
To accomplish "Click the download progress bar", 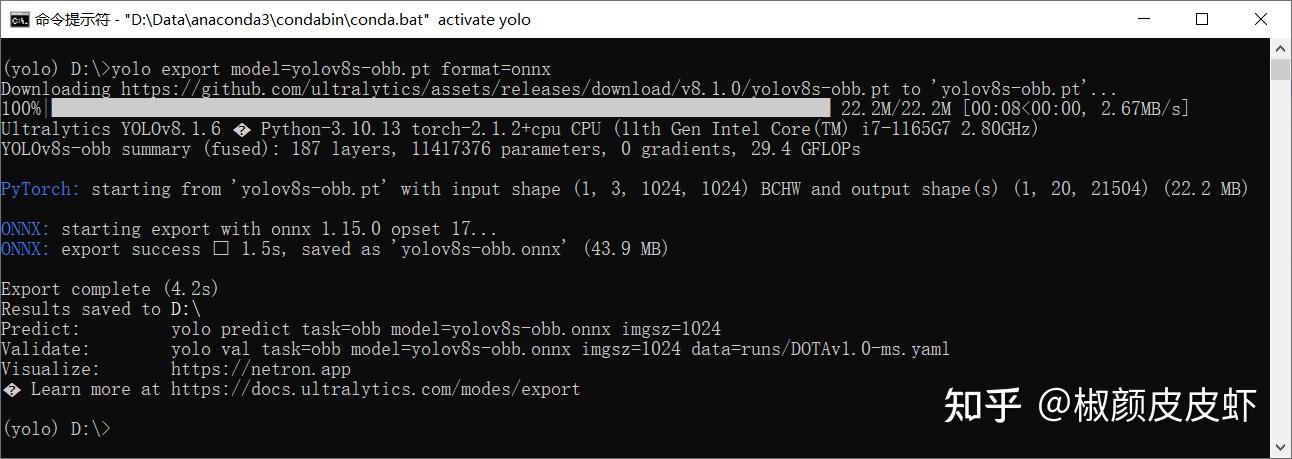I will pos(441,108).
